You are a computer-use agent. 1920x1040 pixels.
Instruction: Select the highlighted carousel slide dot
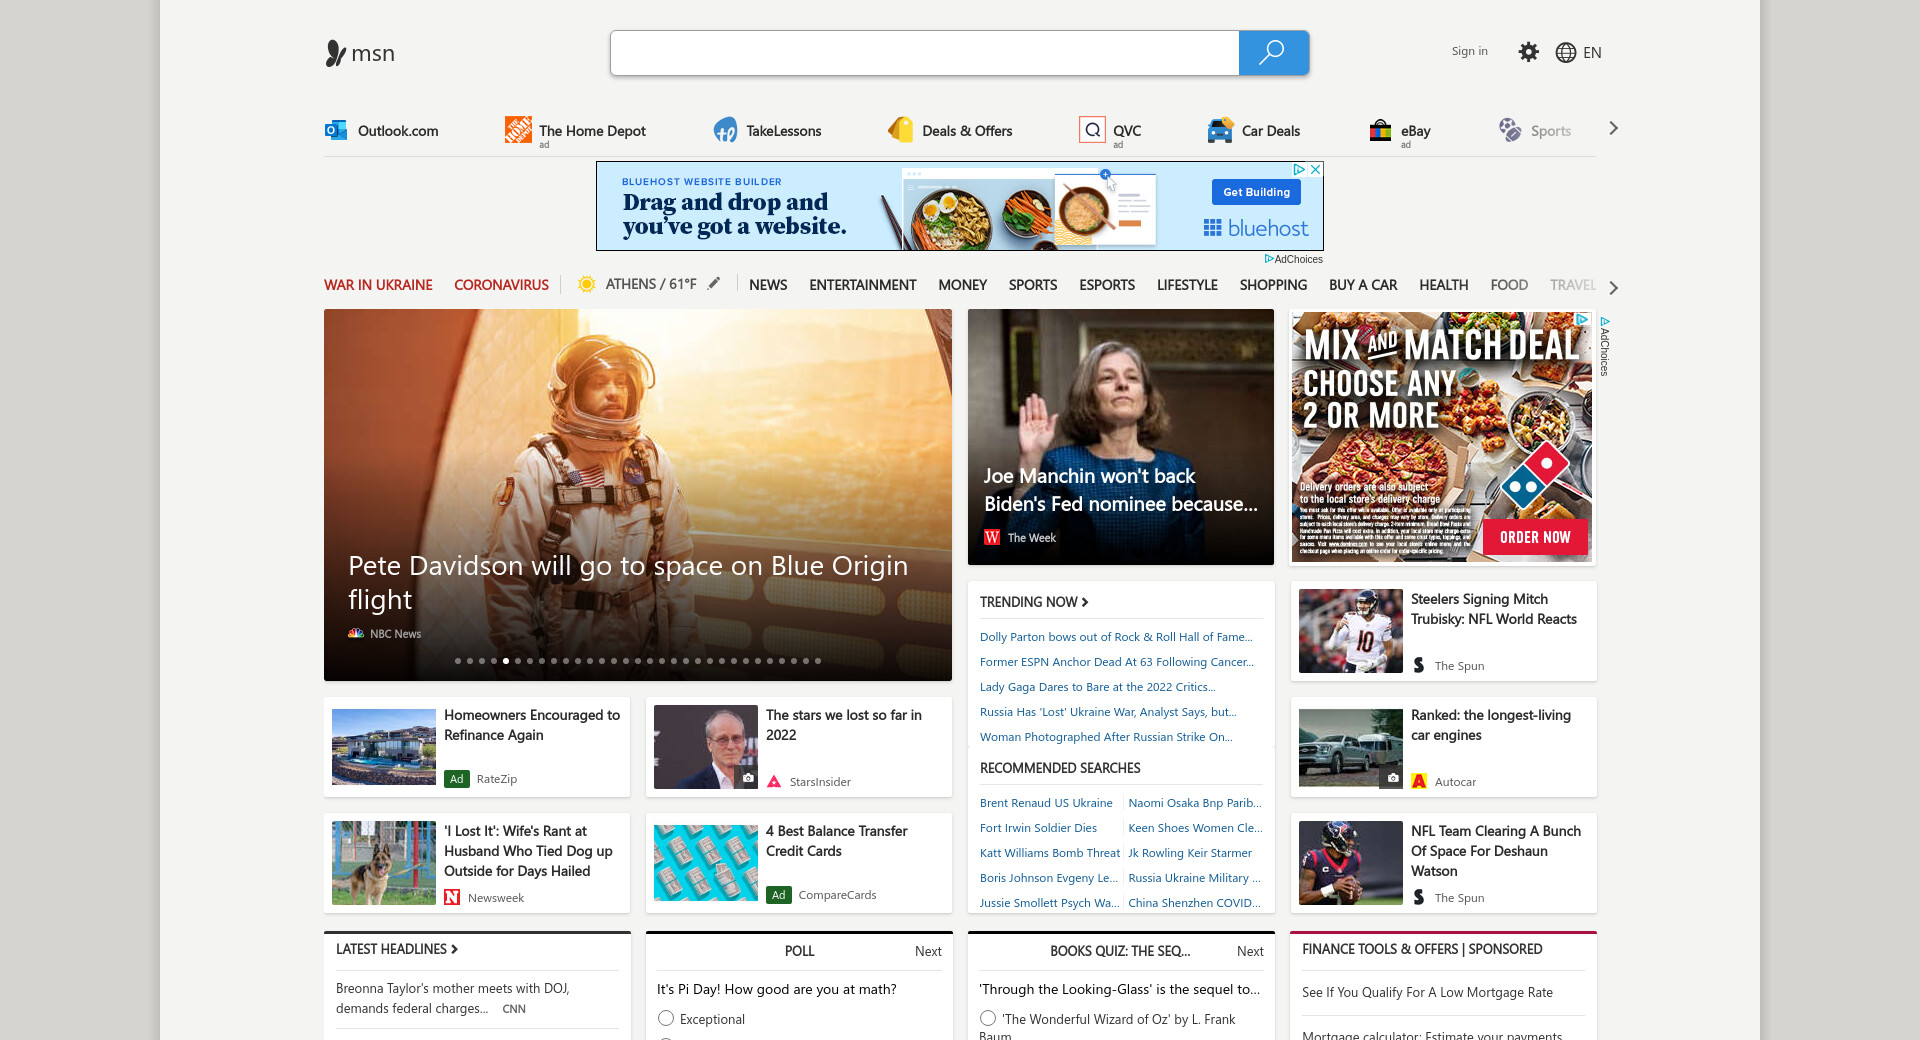[x=506, y=661]
